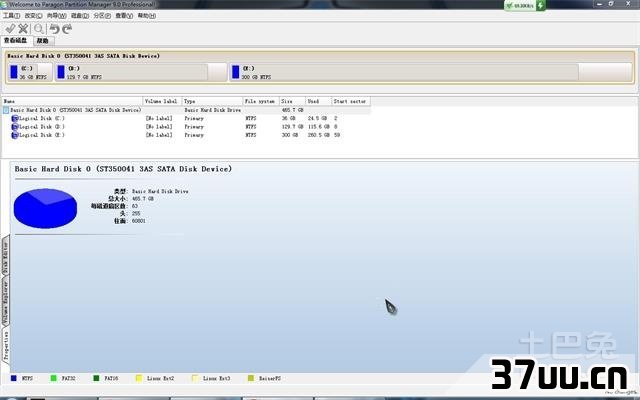640x400 pixels.
Task: Click the Discard X toolbar icon
Action: coord(23,28)
